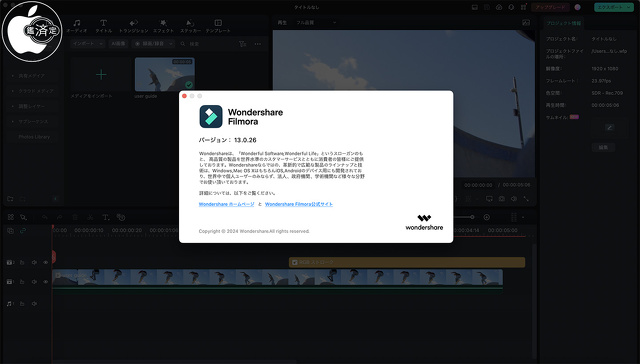
Task: Lock video track 1
Action: click(x=22, y=282)
